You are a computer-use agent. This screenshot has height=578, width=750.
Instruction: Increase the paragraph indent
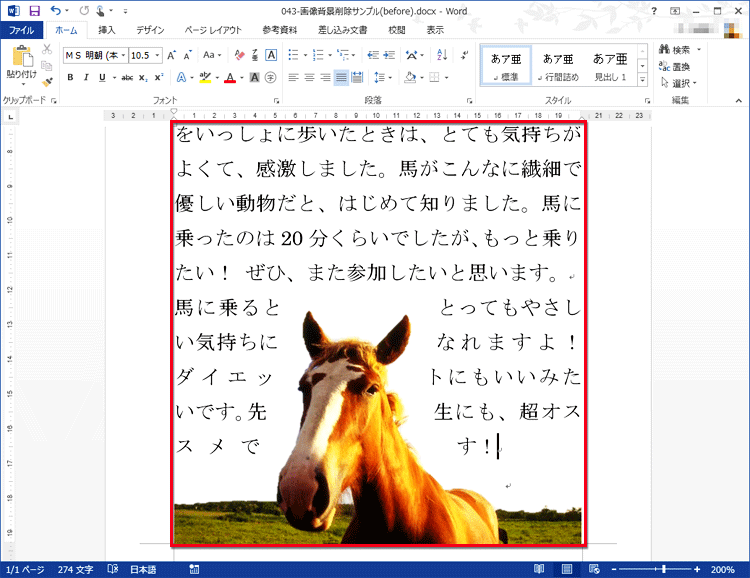389,56
